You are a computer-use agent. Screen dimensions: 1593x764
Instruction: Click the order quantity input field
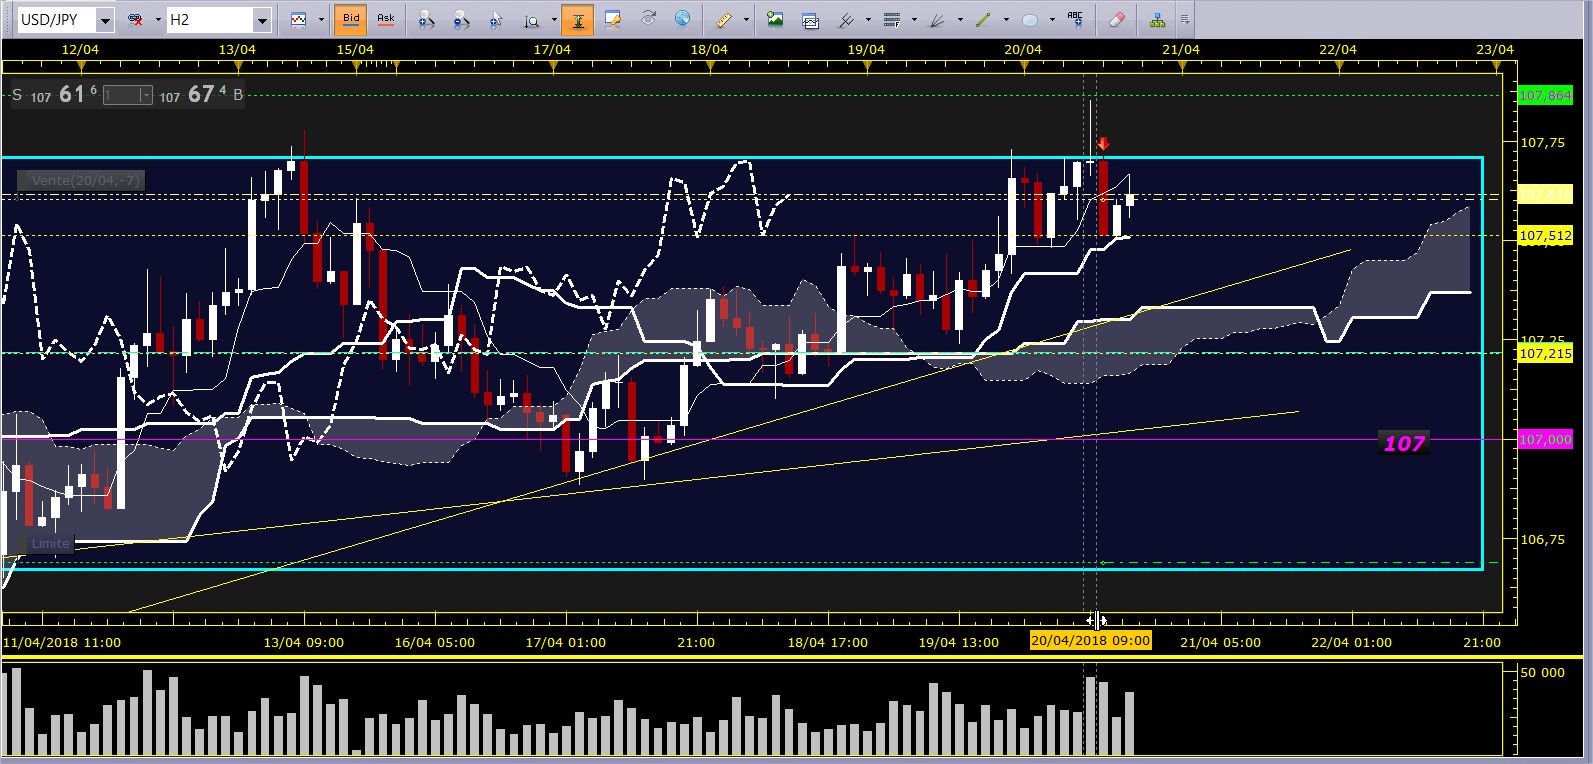[121, 95]
